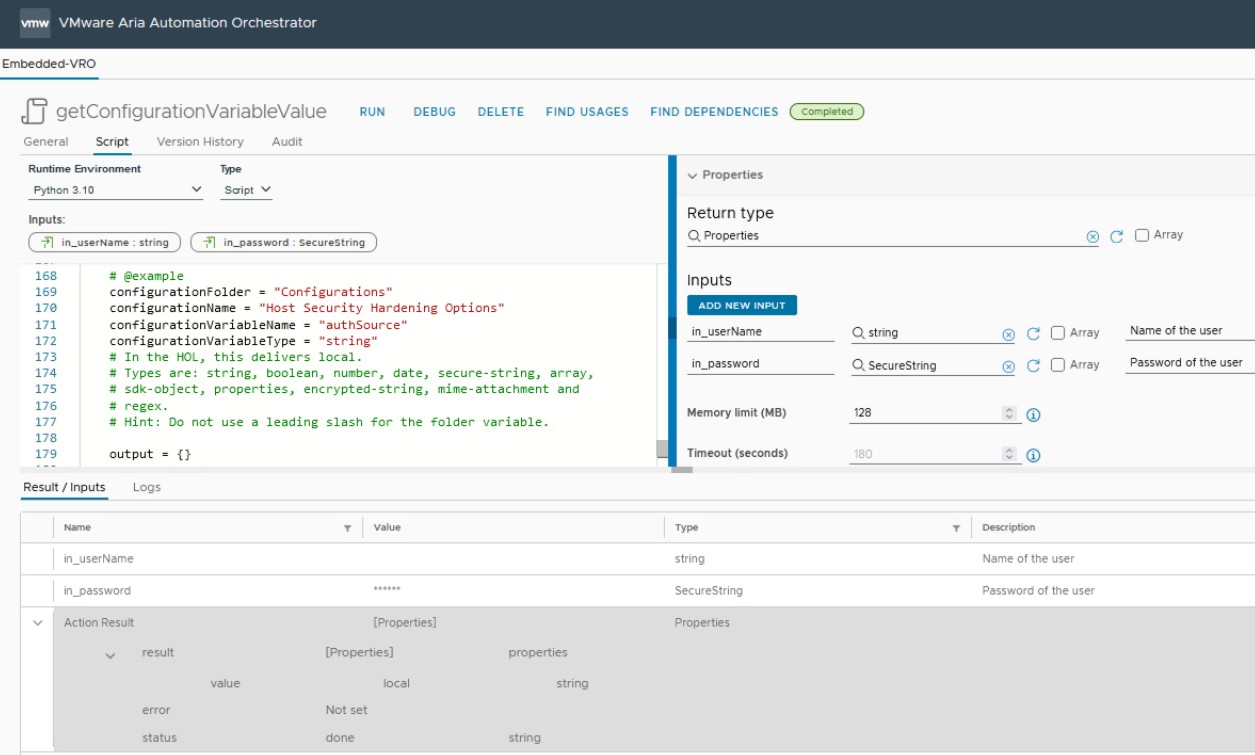Show Memory limit info tooltip icon
This screenshot has height=755, width=1255.
coord(1034,415)
